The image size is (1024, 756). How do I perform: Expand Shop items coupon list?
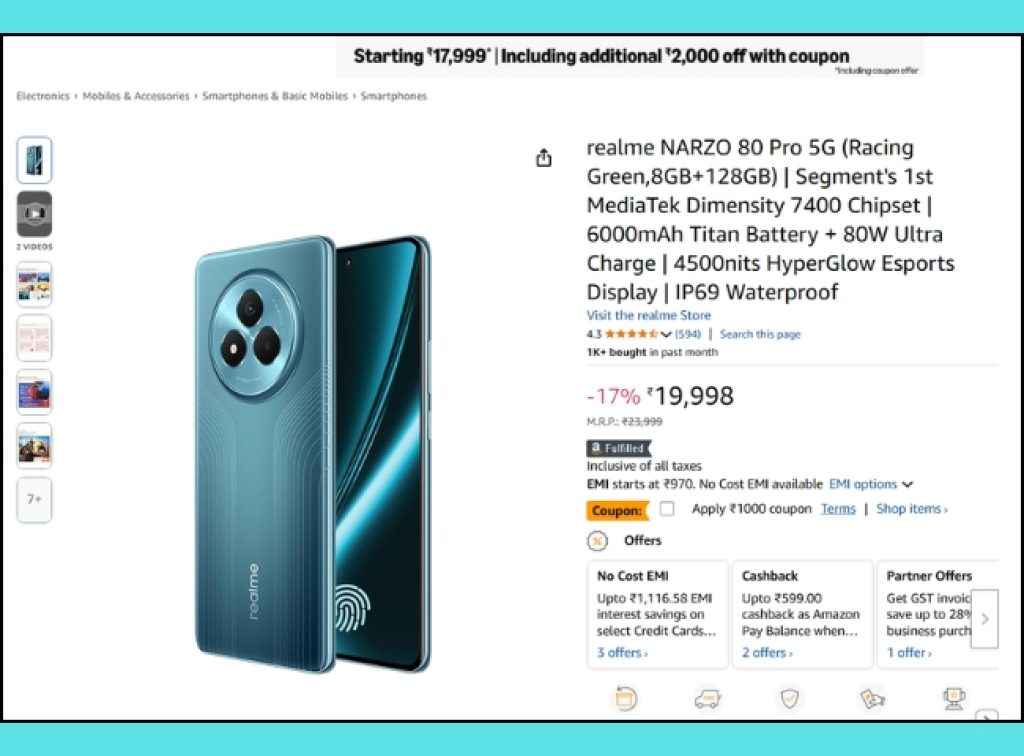coord(911,509)
